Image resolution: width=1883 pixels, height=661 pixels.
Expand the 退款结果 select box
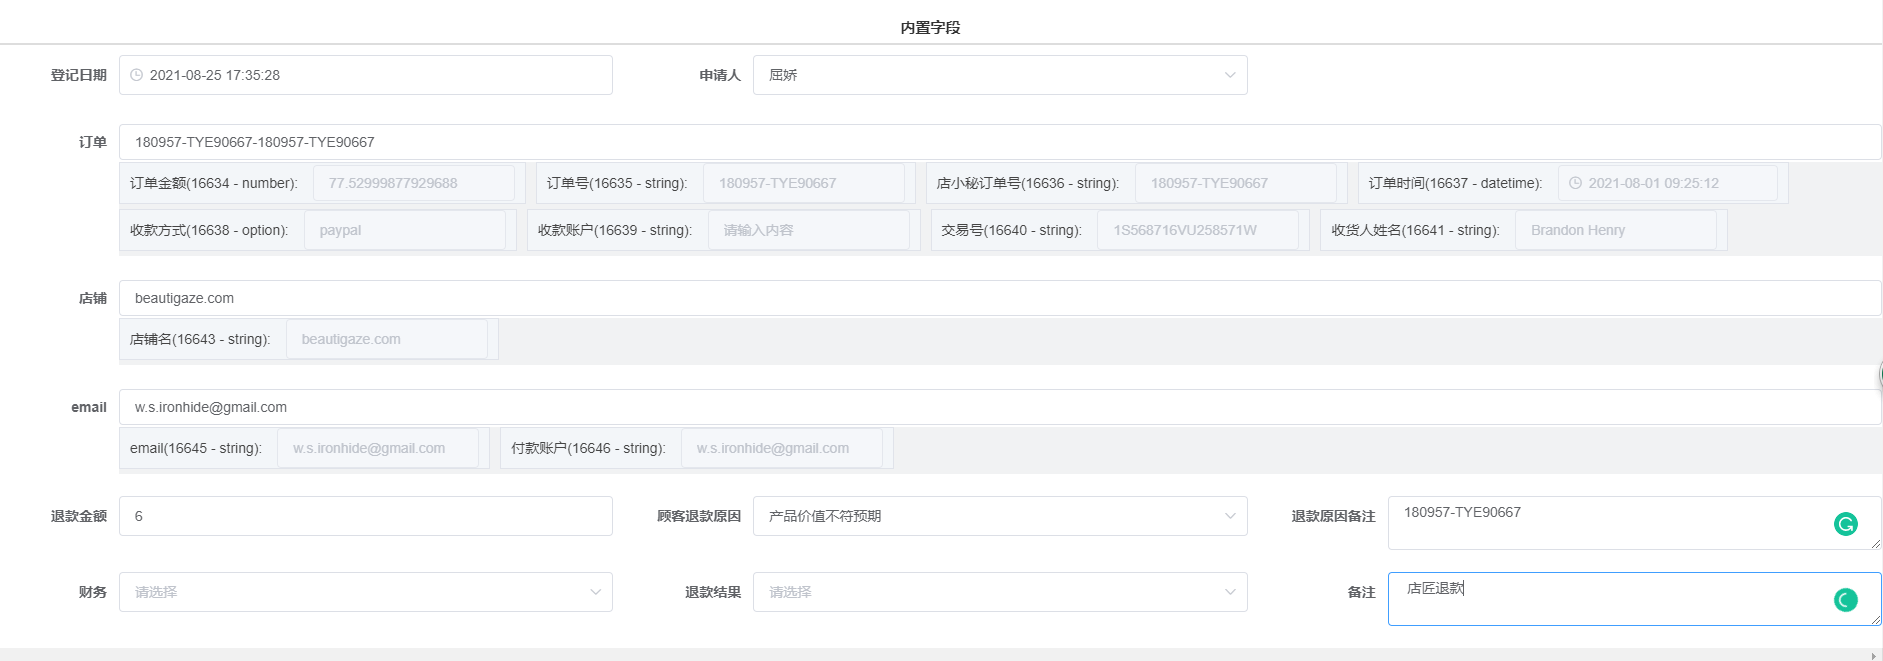[998, 592]
